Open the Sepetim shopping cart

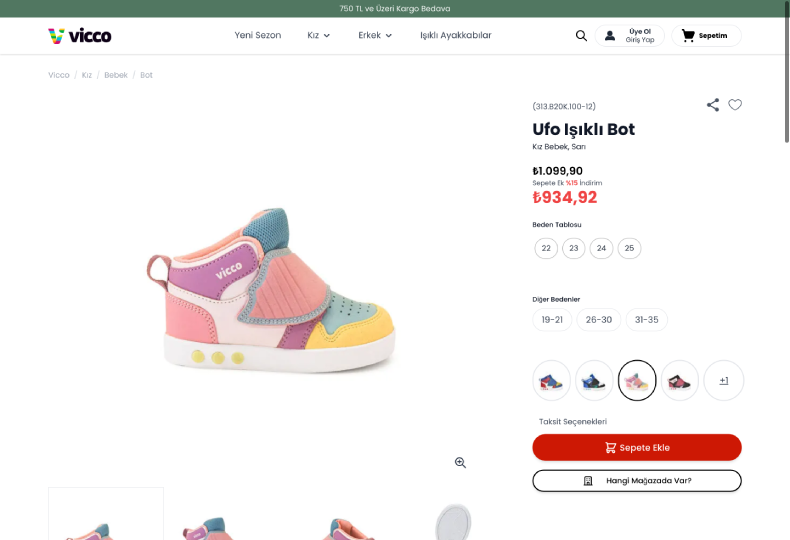tap(706, 36)
